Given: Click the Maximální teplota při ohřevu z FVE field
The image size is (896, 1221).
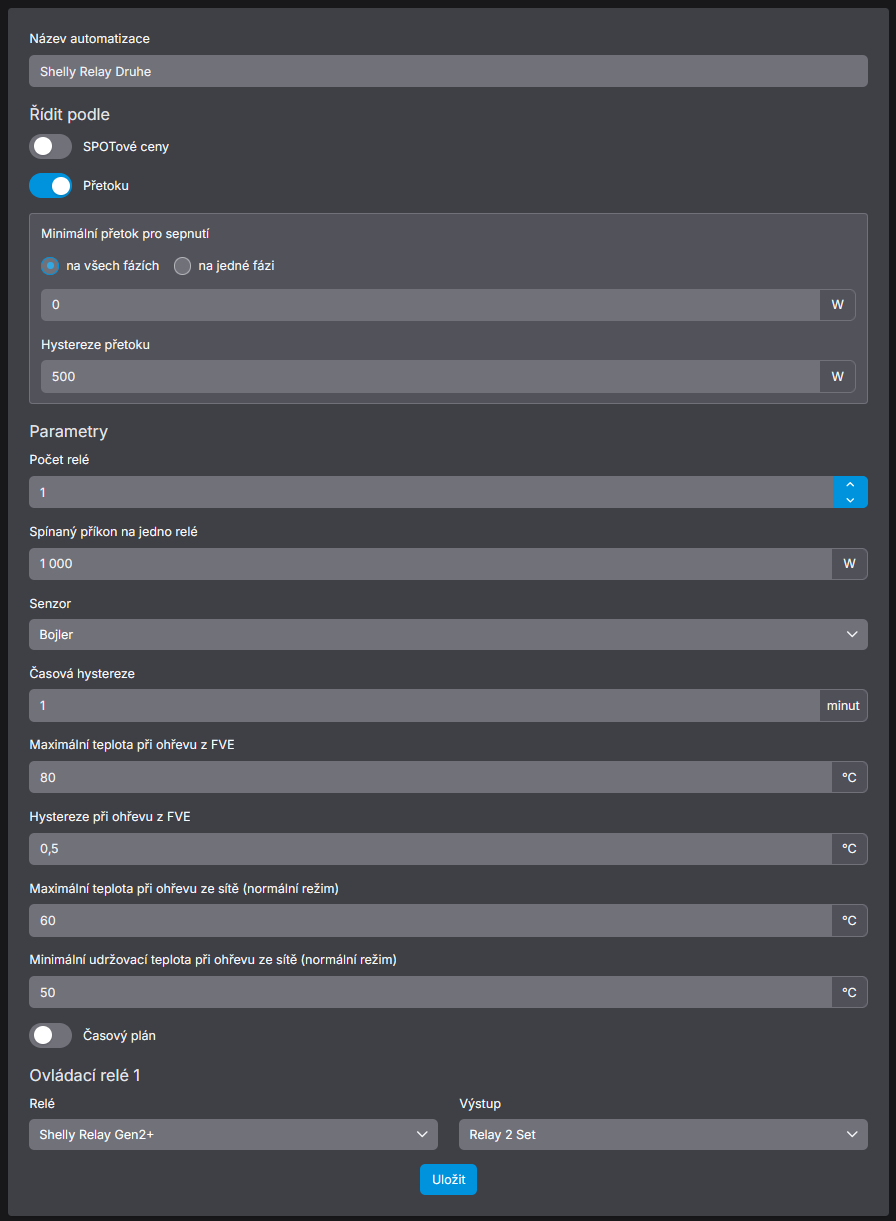Looking at the screenshot, I should (430, 777).
